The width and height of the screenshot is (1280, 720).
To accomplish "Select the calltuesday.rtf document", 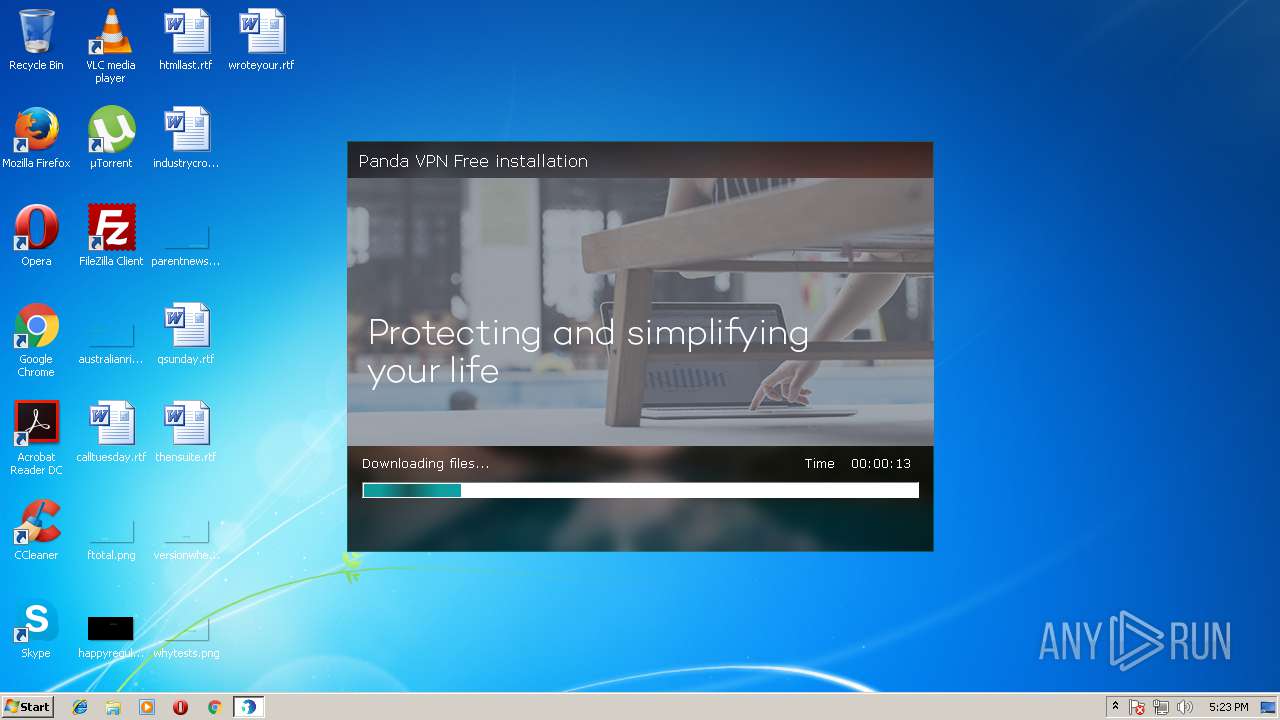I will [111, 432].
